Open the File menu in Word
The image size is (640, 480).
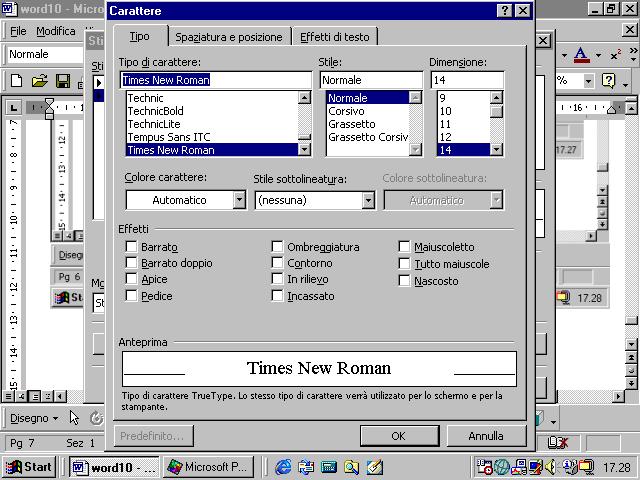point(18,31)
